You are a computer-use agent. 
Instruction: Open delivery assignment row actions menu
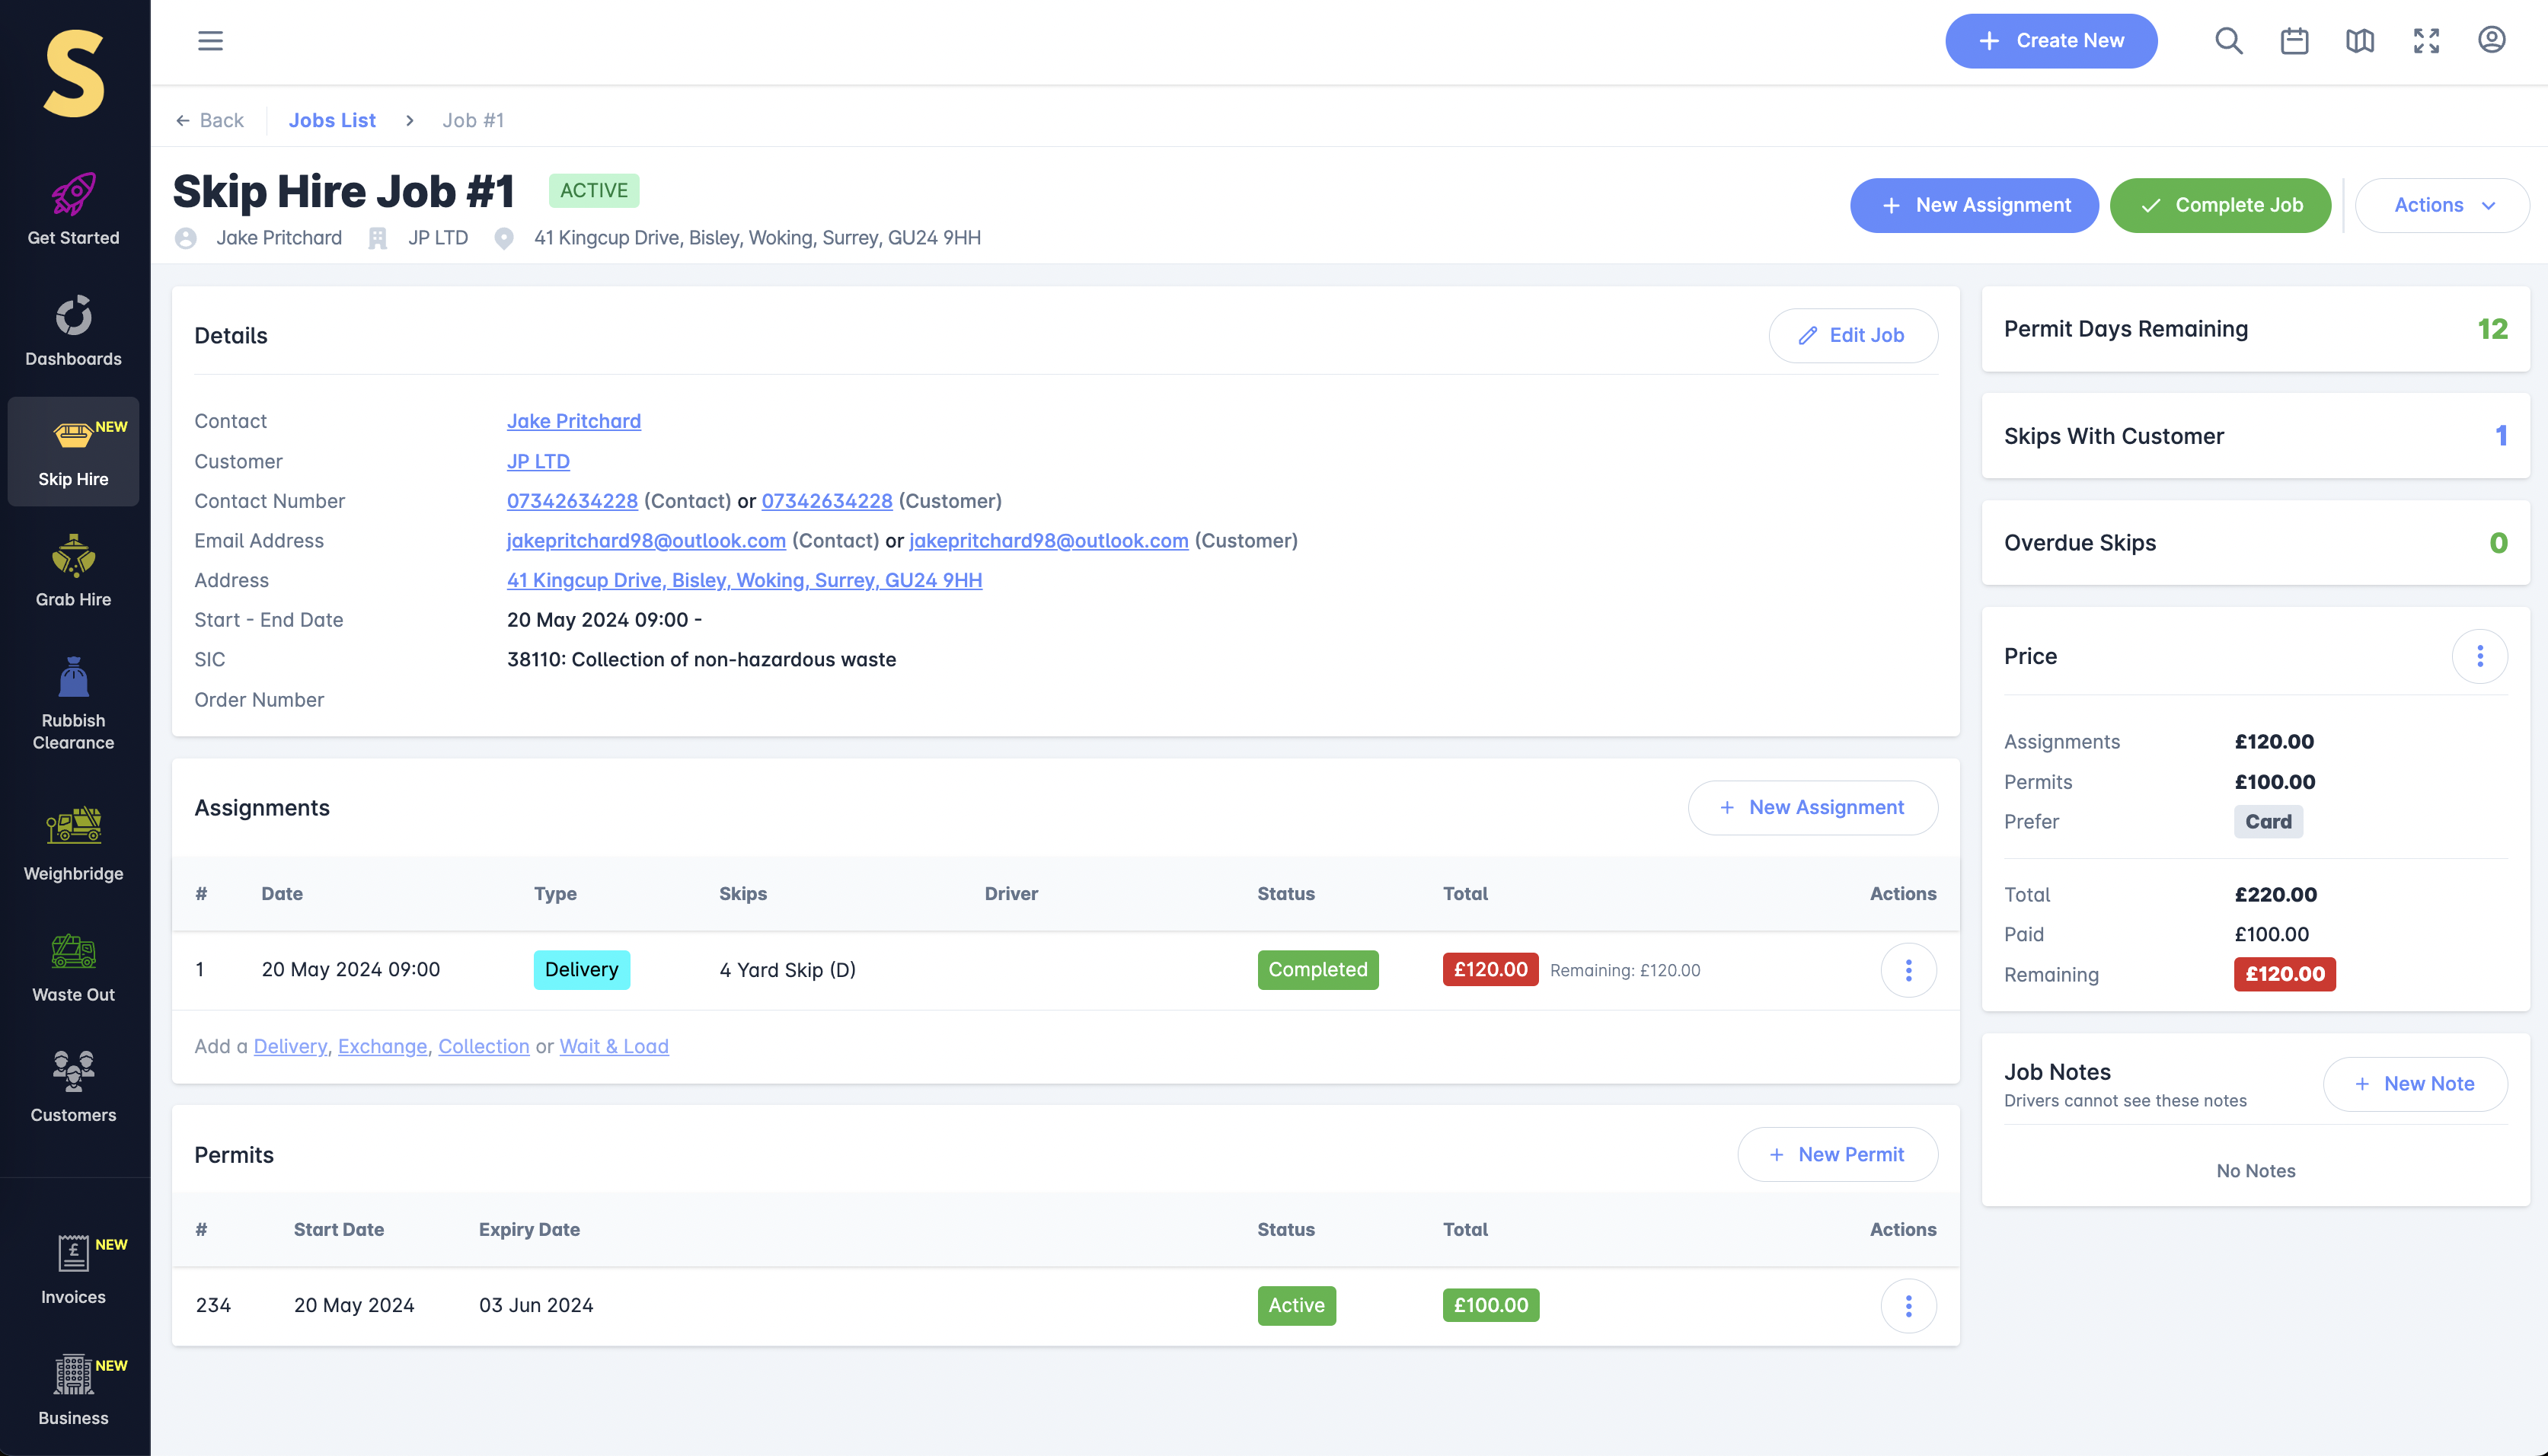click(1908, 970)
